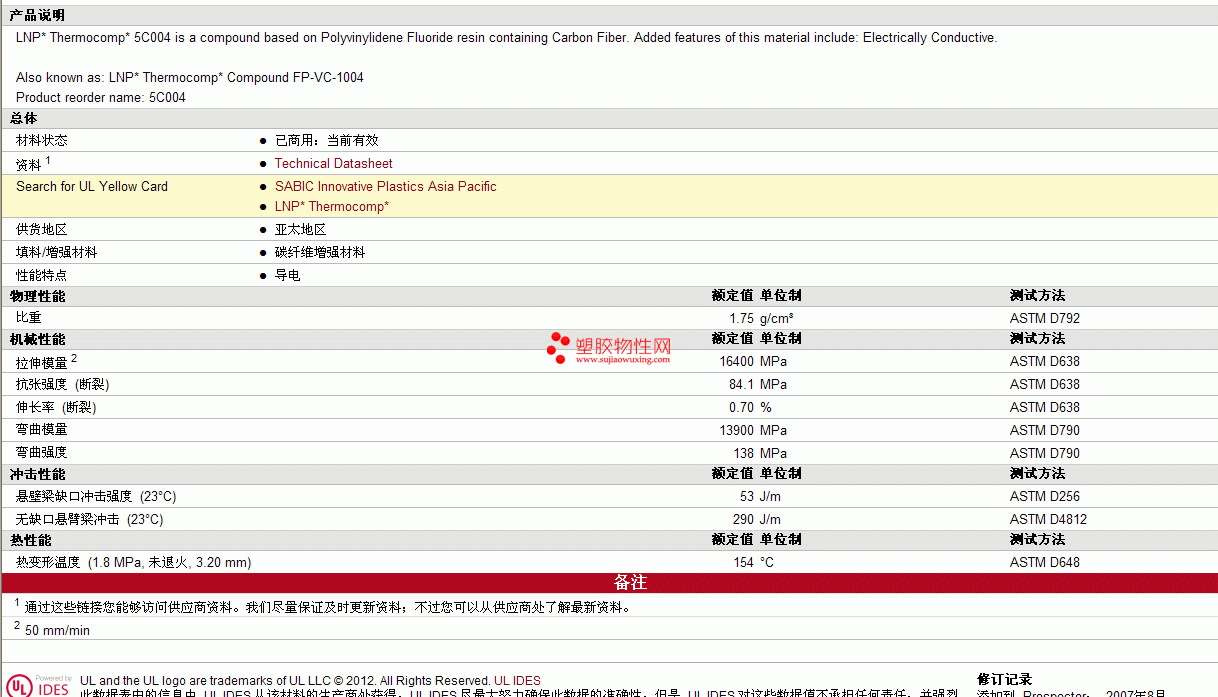Click the 'Also known as' compound line

(x=190, y=77)
